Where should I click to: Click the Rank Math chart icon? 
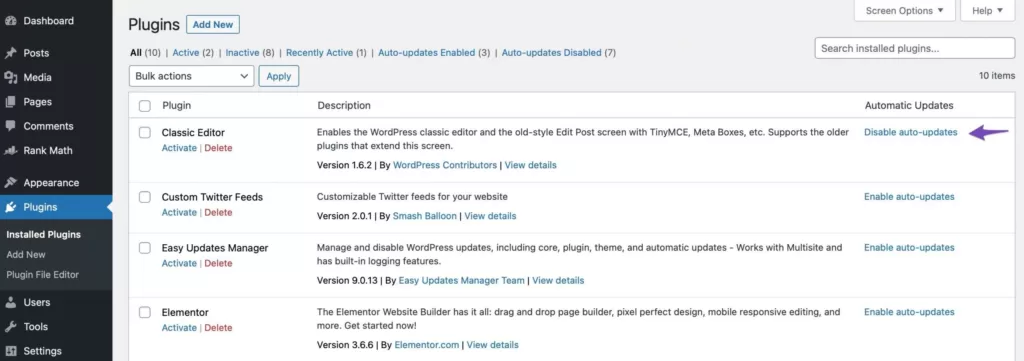[x=10, y=150]
